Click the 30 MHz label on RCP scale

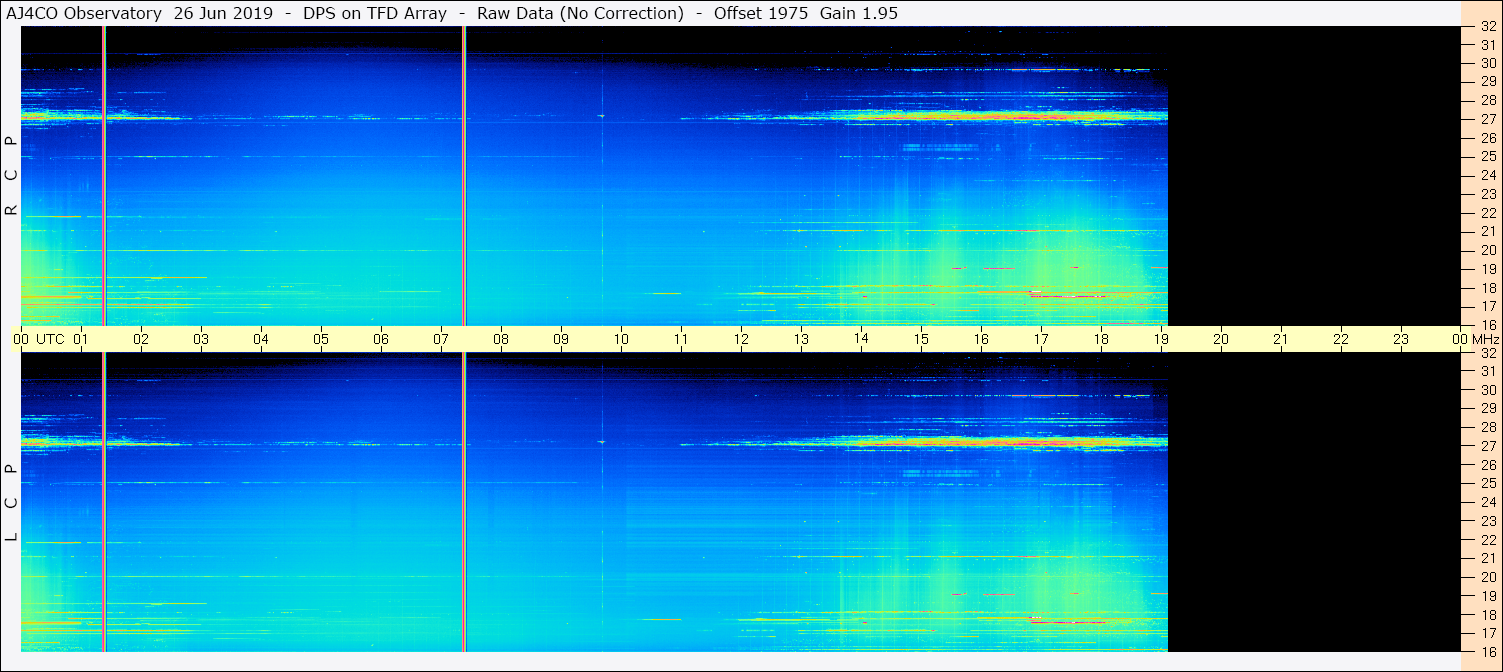[x=1488, y=63]
